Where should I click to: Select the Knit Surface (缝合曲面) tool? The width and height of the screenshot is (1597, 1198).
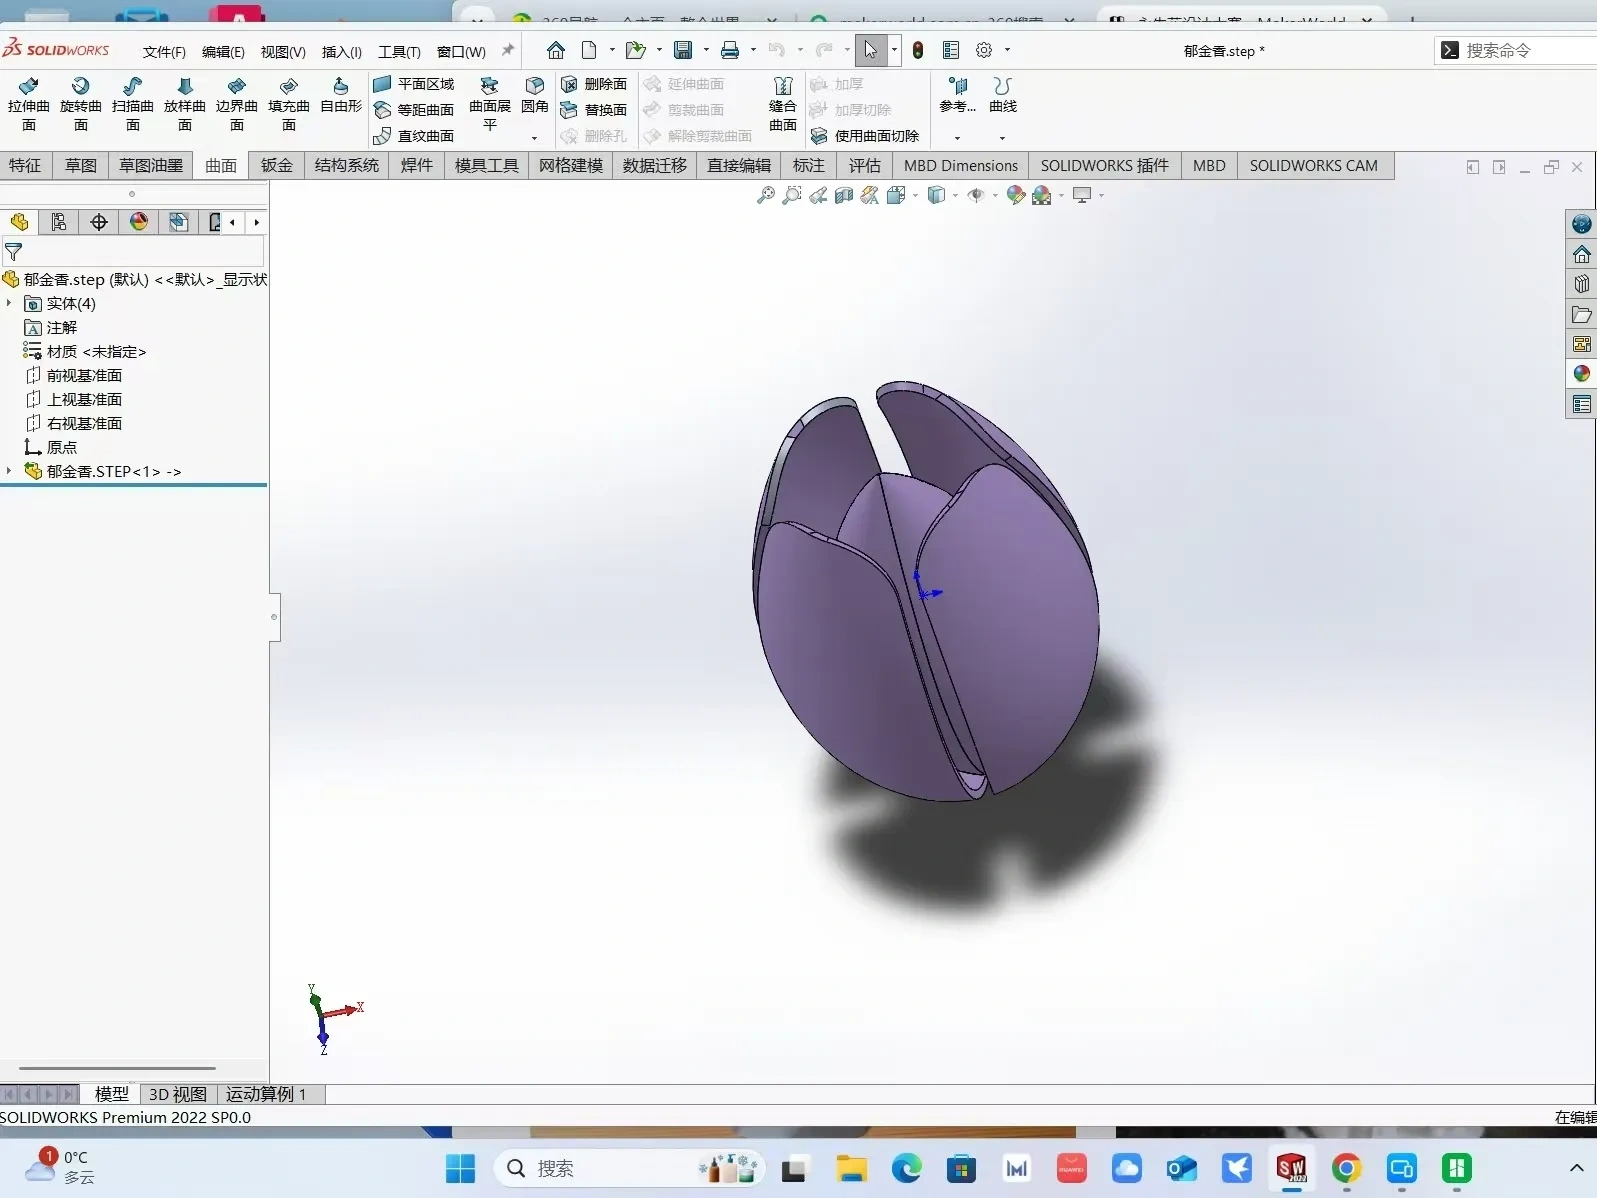coord(783,104)
